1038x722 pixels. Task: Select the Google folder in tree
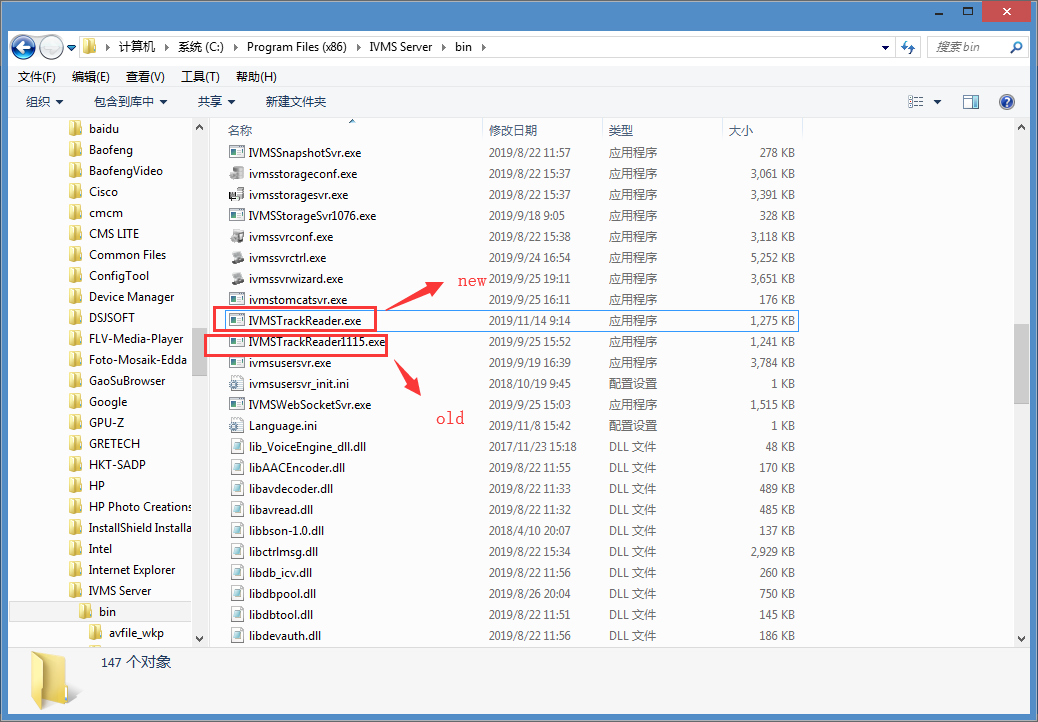(x=107, y=402)
